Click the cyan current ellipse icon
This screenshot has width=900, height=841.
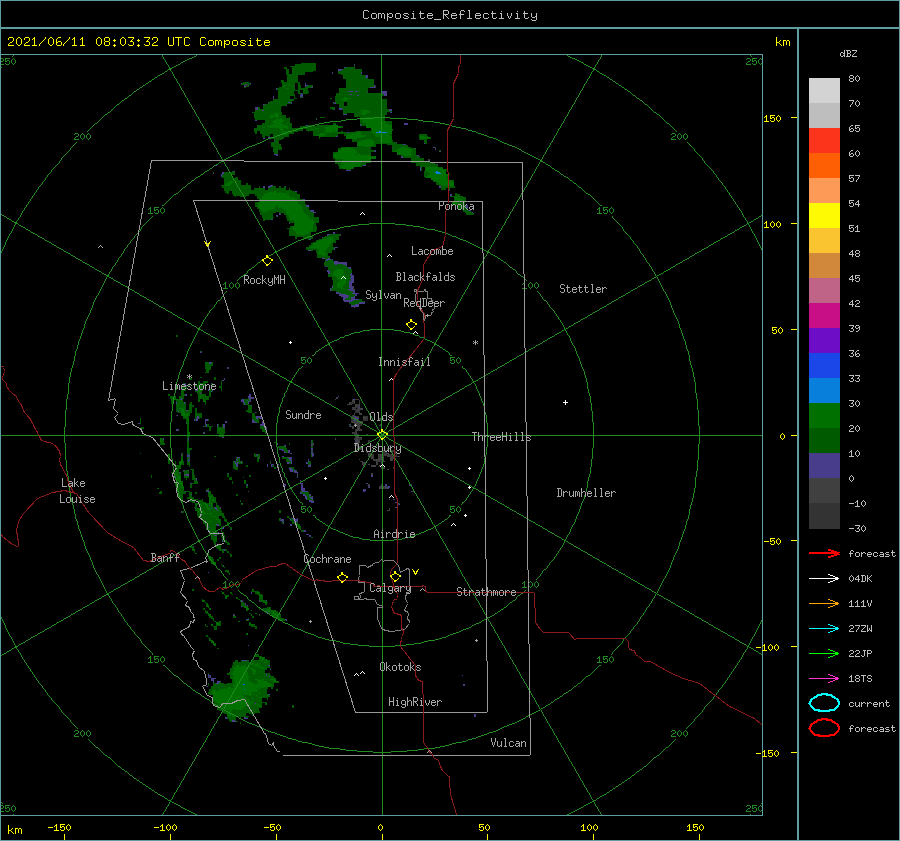click(824, 703)
